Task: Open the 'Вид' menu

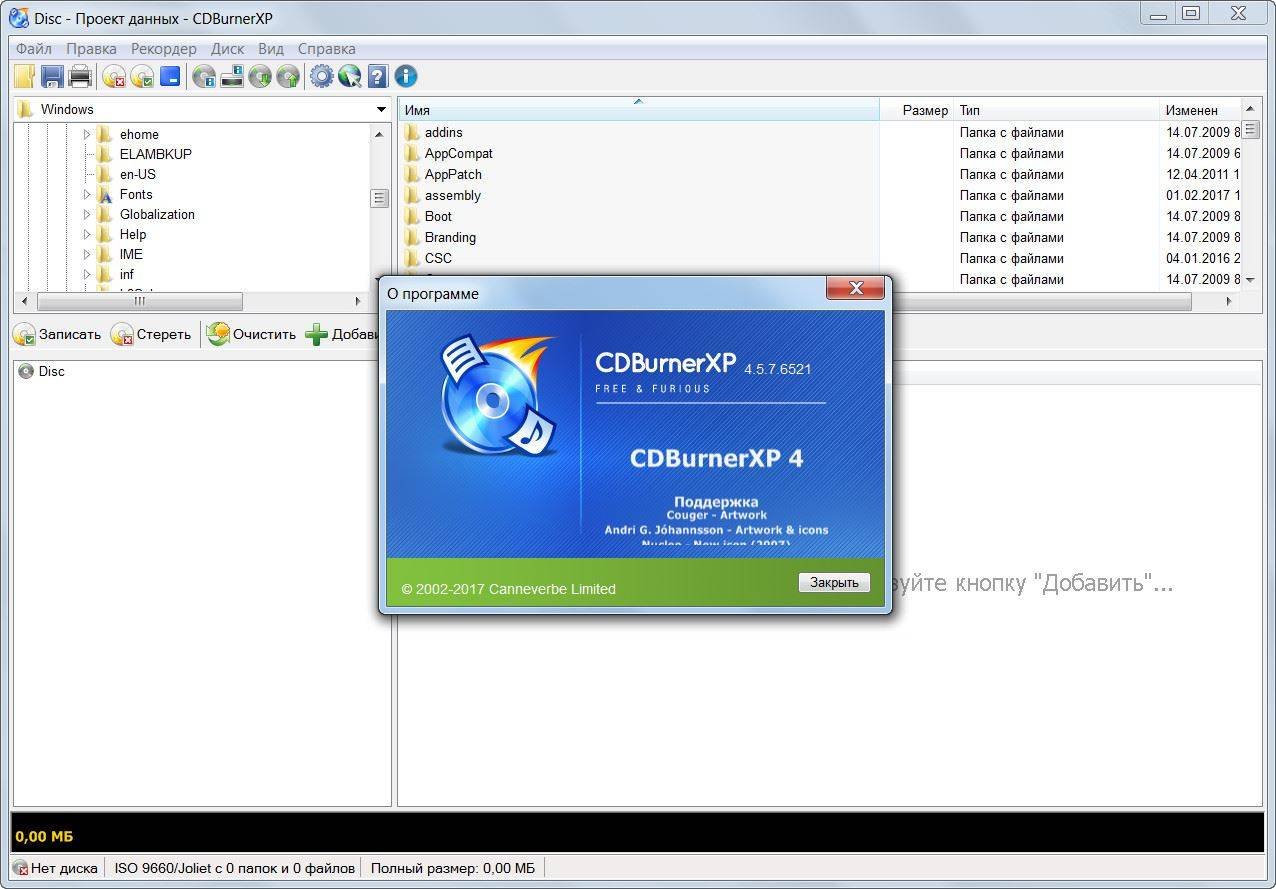Action: tap(271, 48)
